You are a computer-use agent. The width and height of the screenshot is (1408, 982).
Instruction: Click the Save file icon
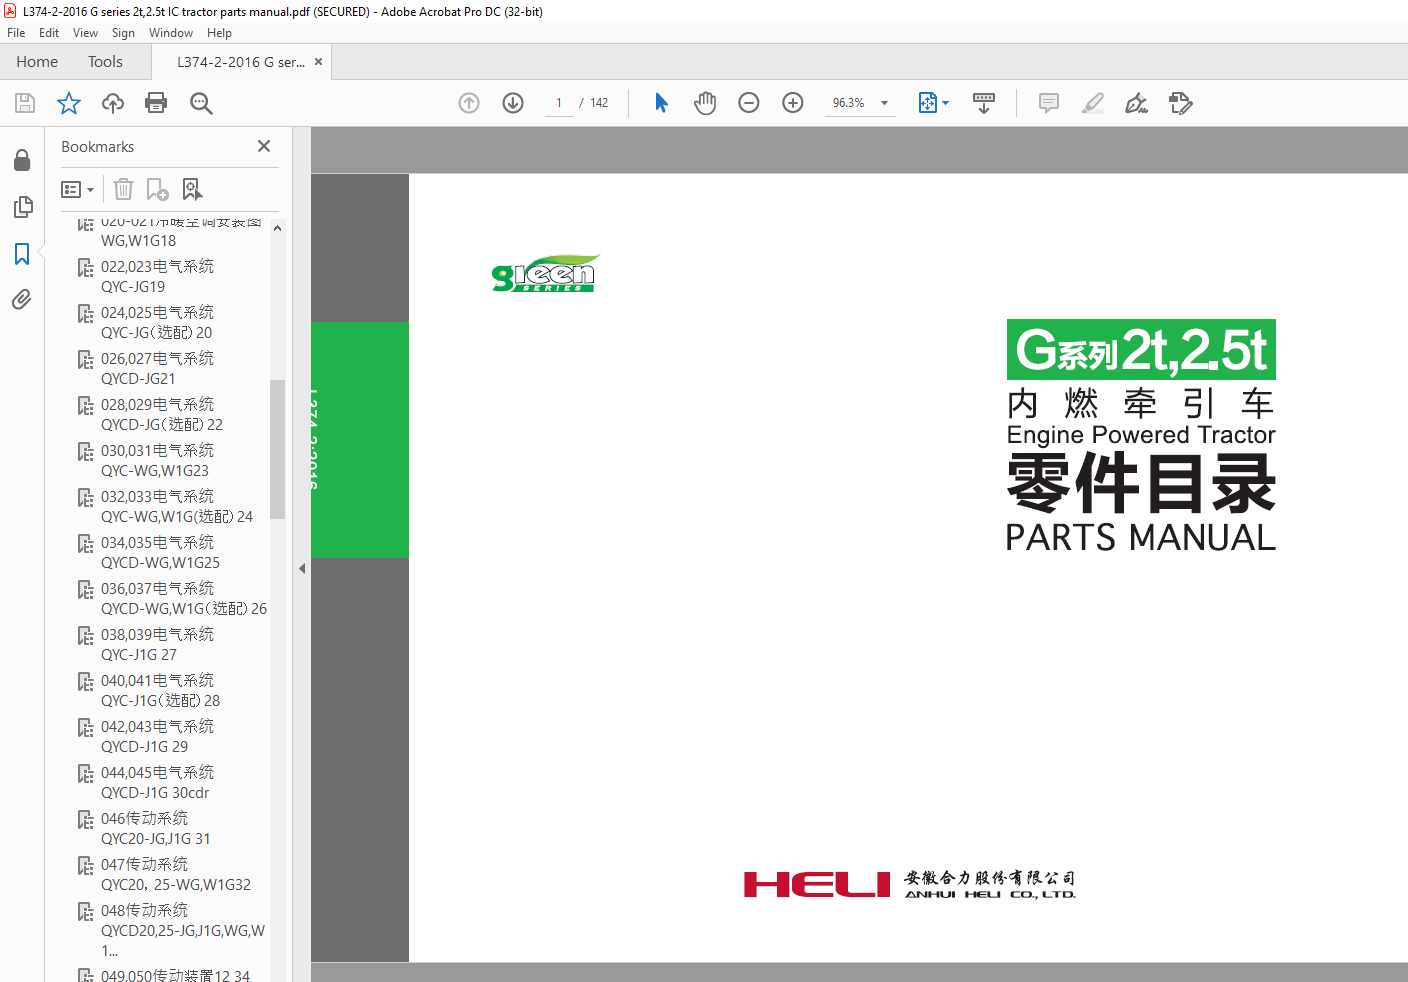pos(25,103)
